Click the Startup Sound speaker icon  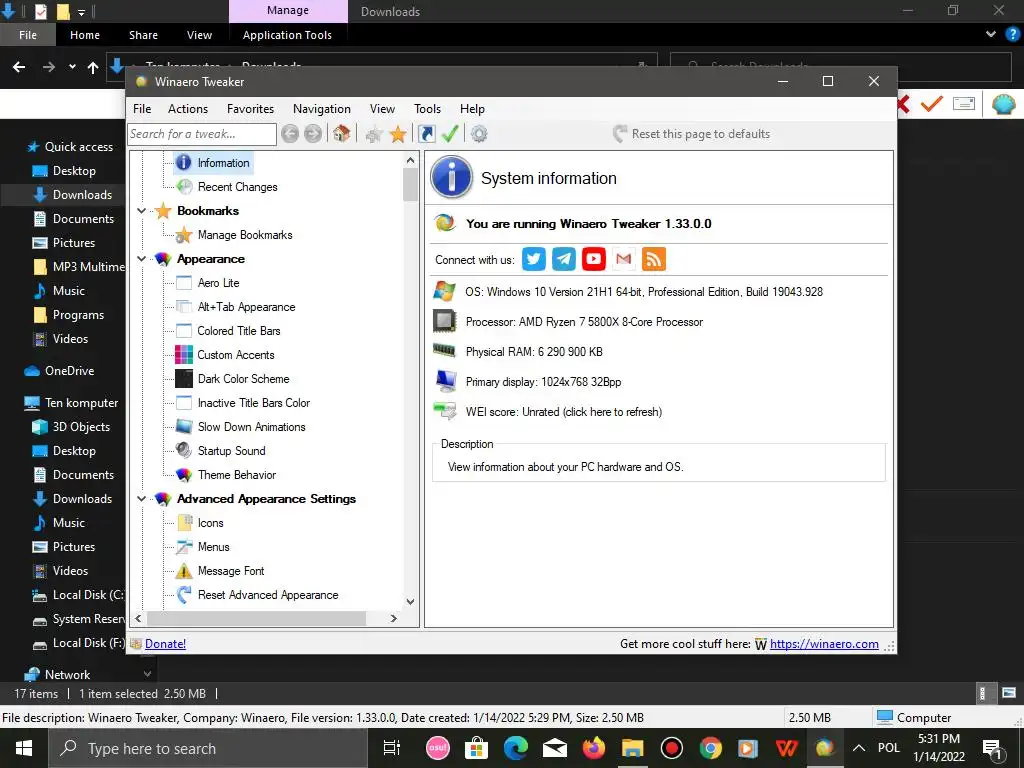(184, 451)
